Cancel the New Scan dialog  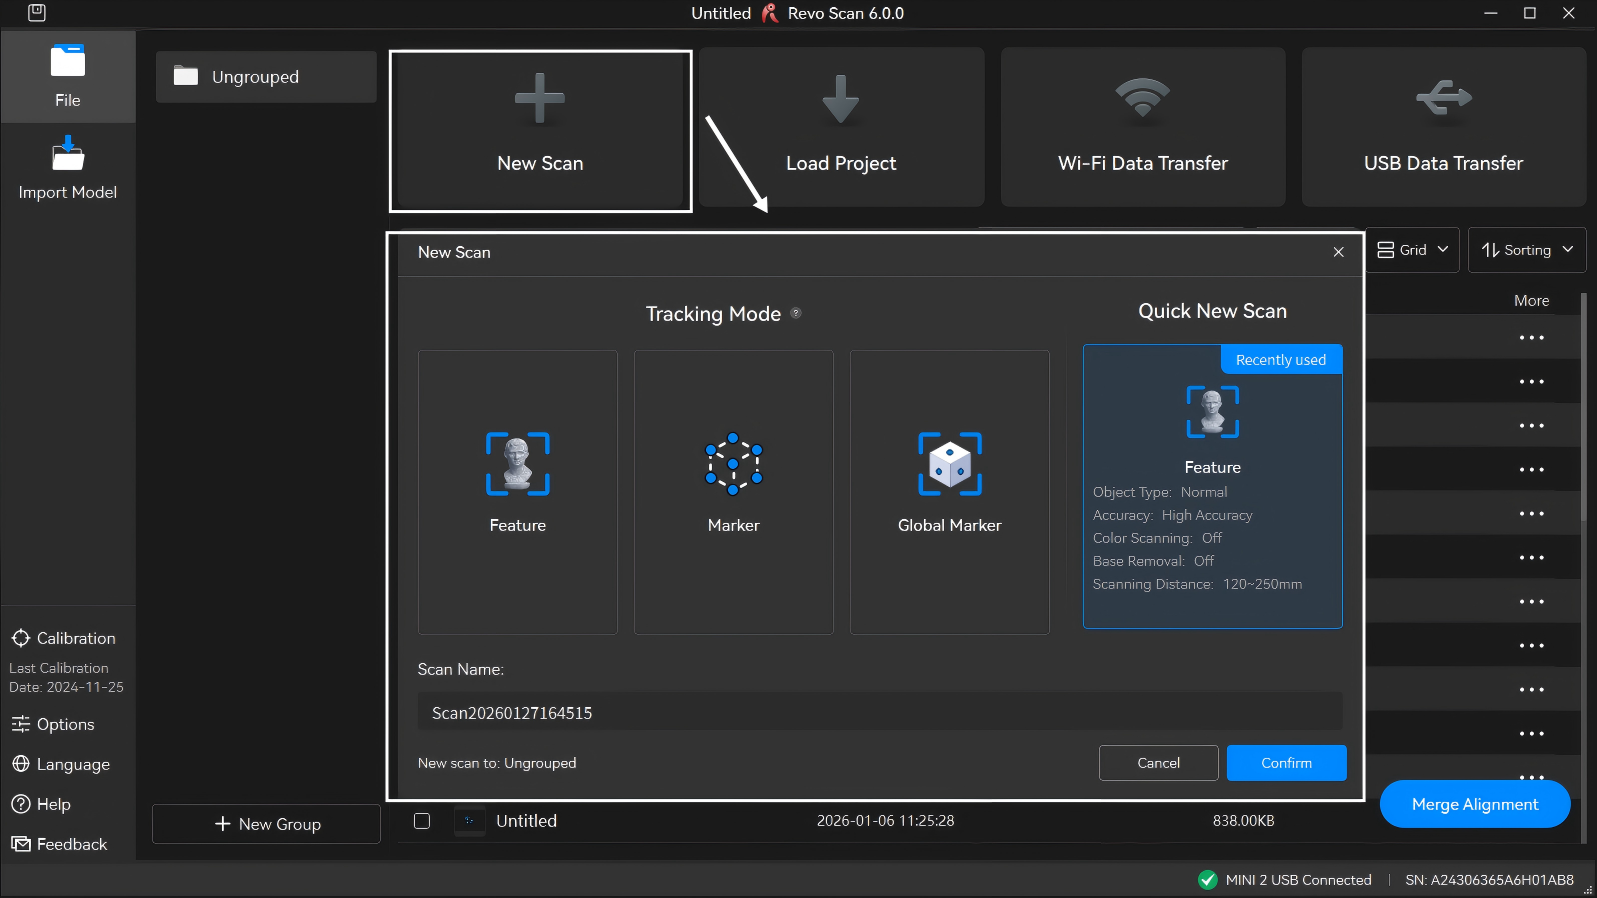pos(1158,763)
